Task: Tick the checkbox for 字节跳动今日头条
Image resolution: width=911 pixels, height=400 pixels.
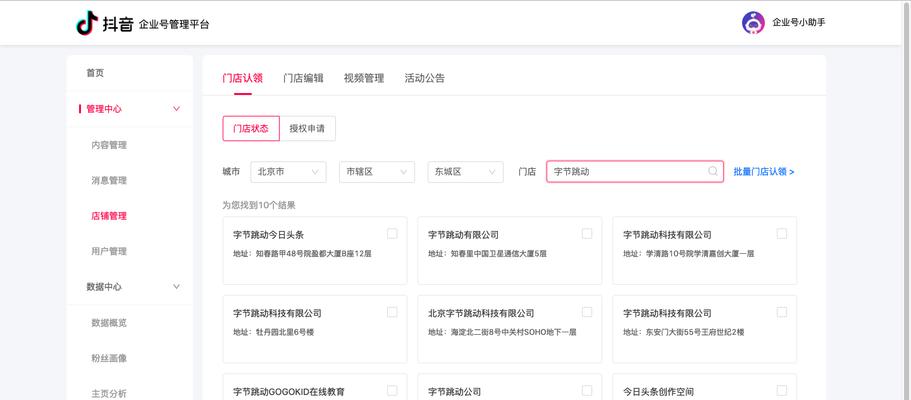Action: (x=392, y=234)
